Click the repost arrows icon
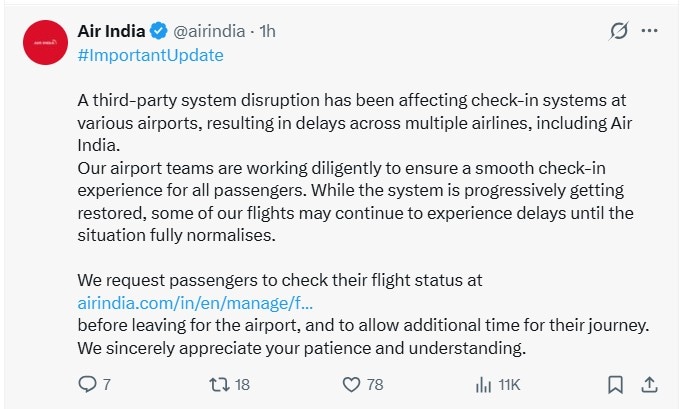The image size is (684, 409). (x=216, y=384)
